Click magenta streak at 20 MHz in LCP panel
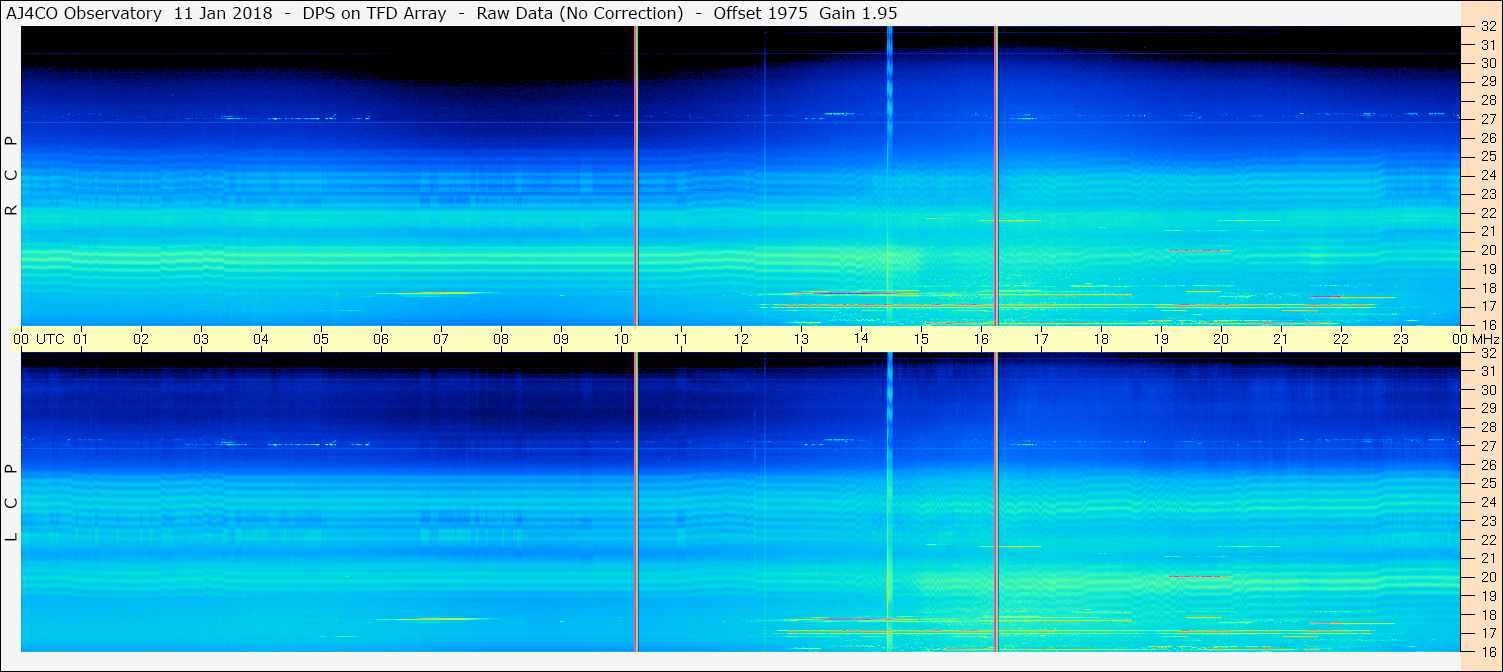1503x672 pixels. click(1199, 576)
